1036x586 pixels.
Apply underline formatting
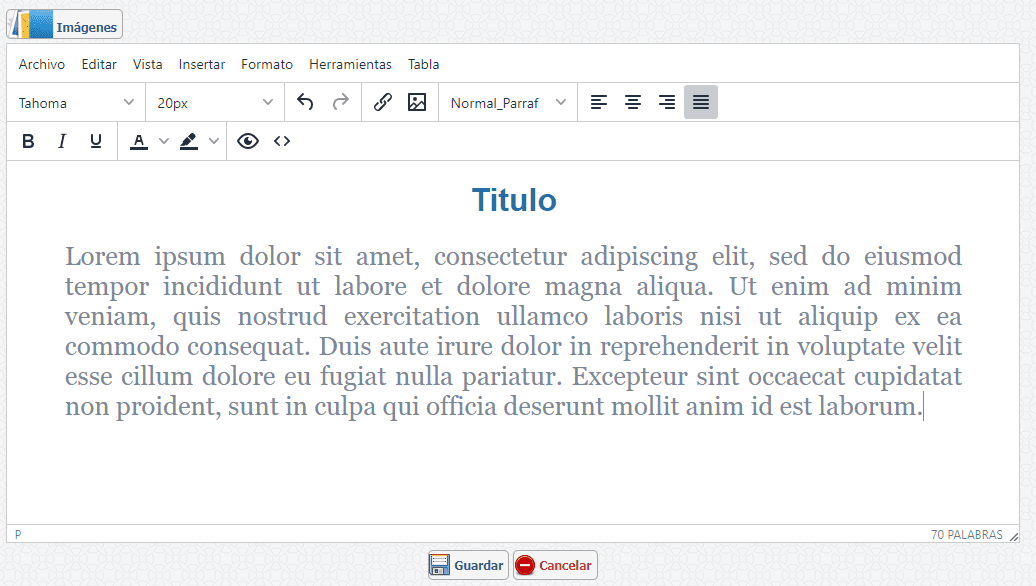[95, 140]
